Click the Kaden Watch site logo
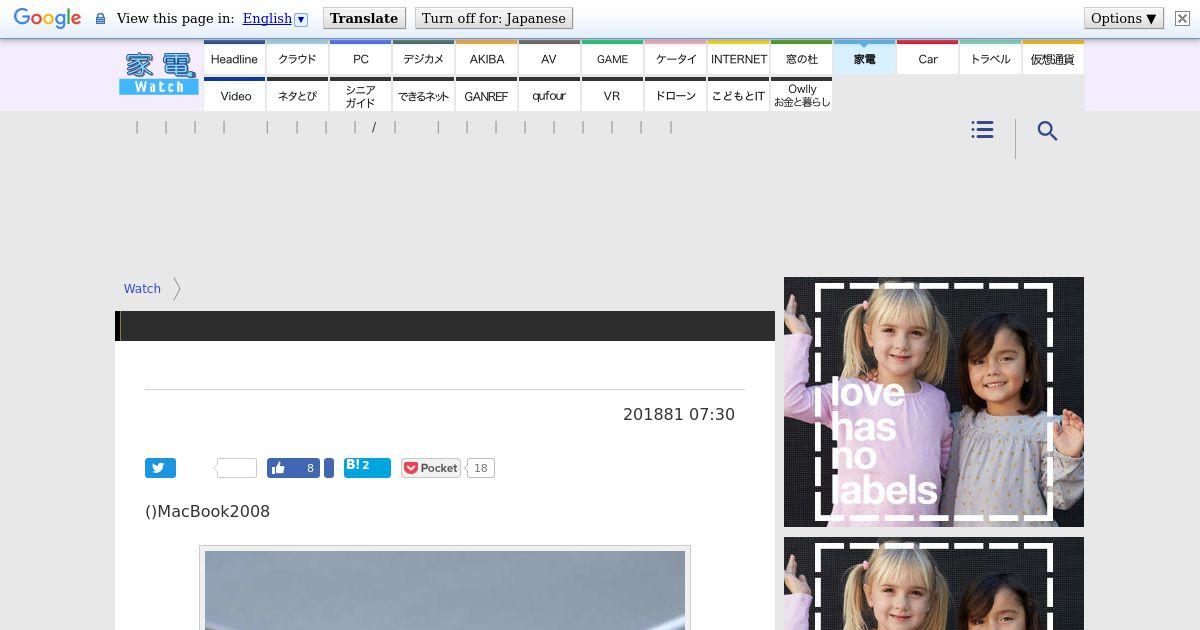Screen dimensions: 1200x630 [x=159, y=74]
